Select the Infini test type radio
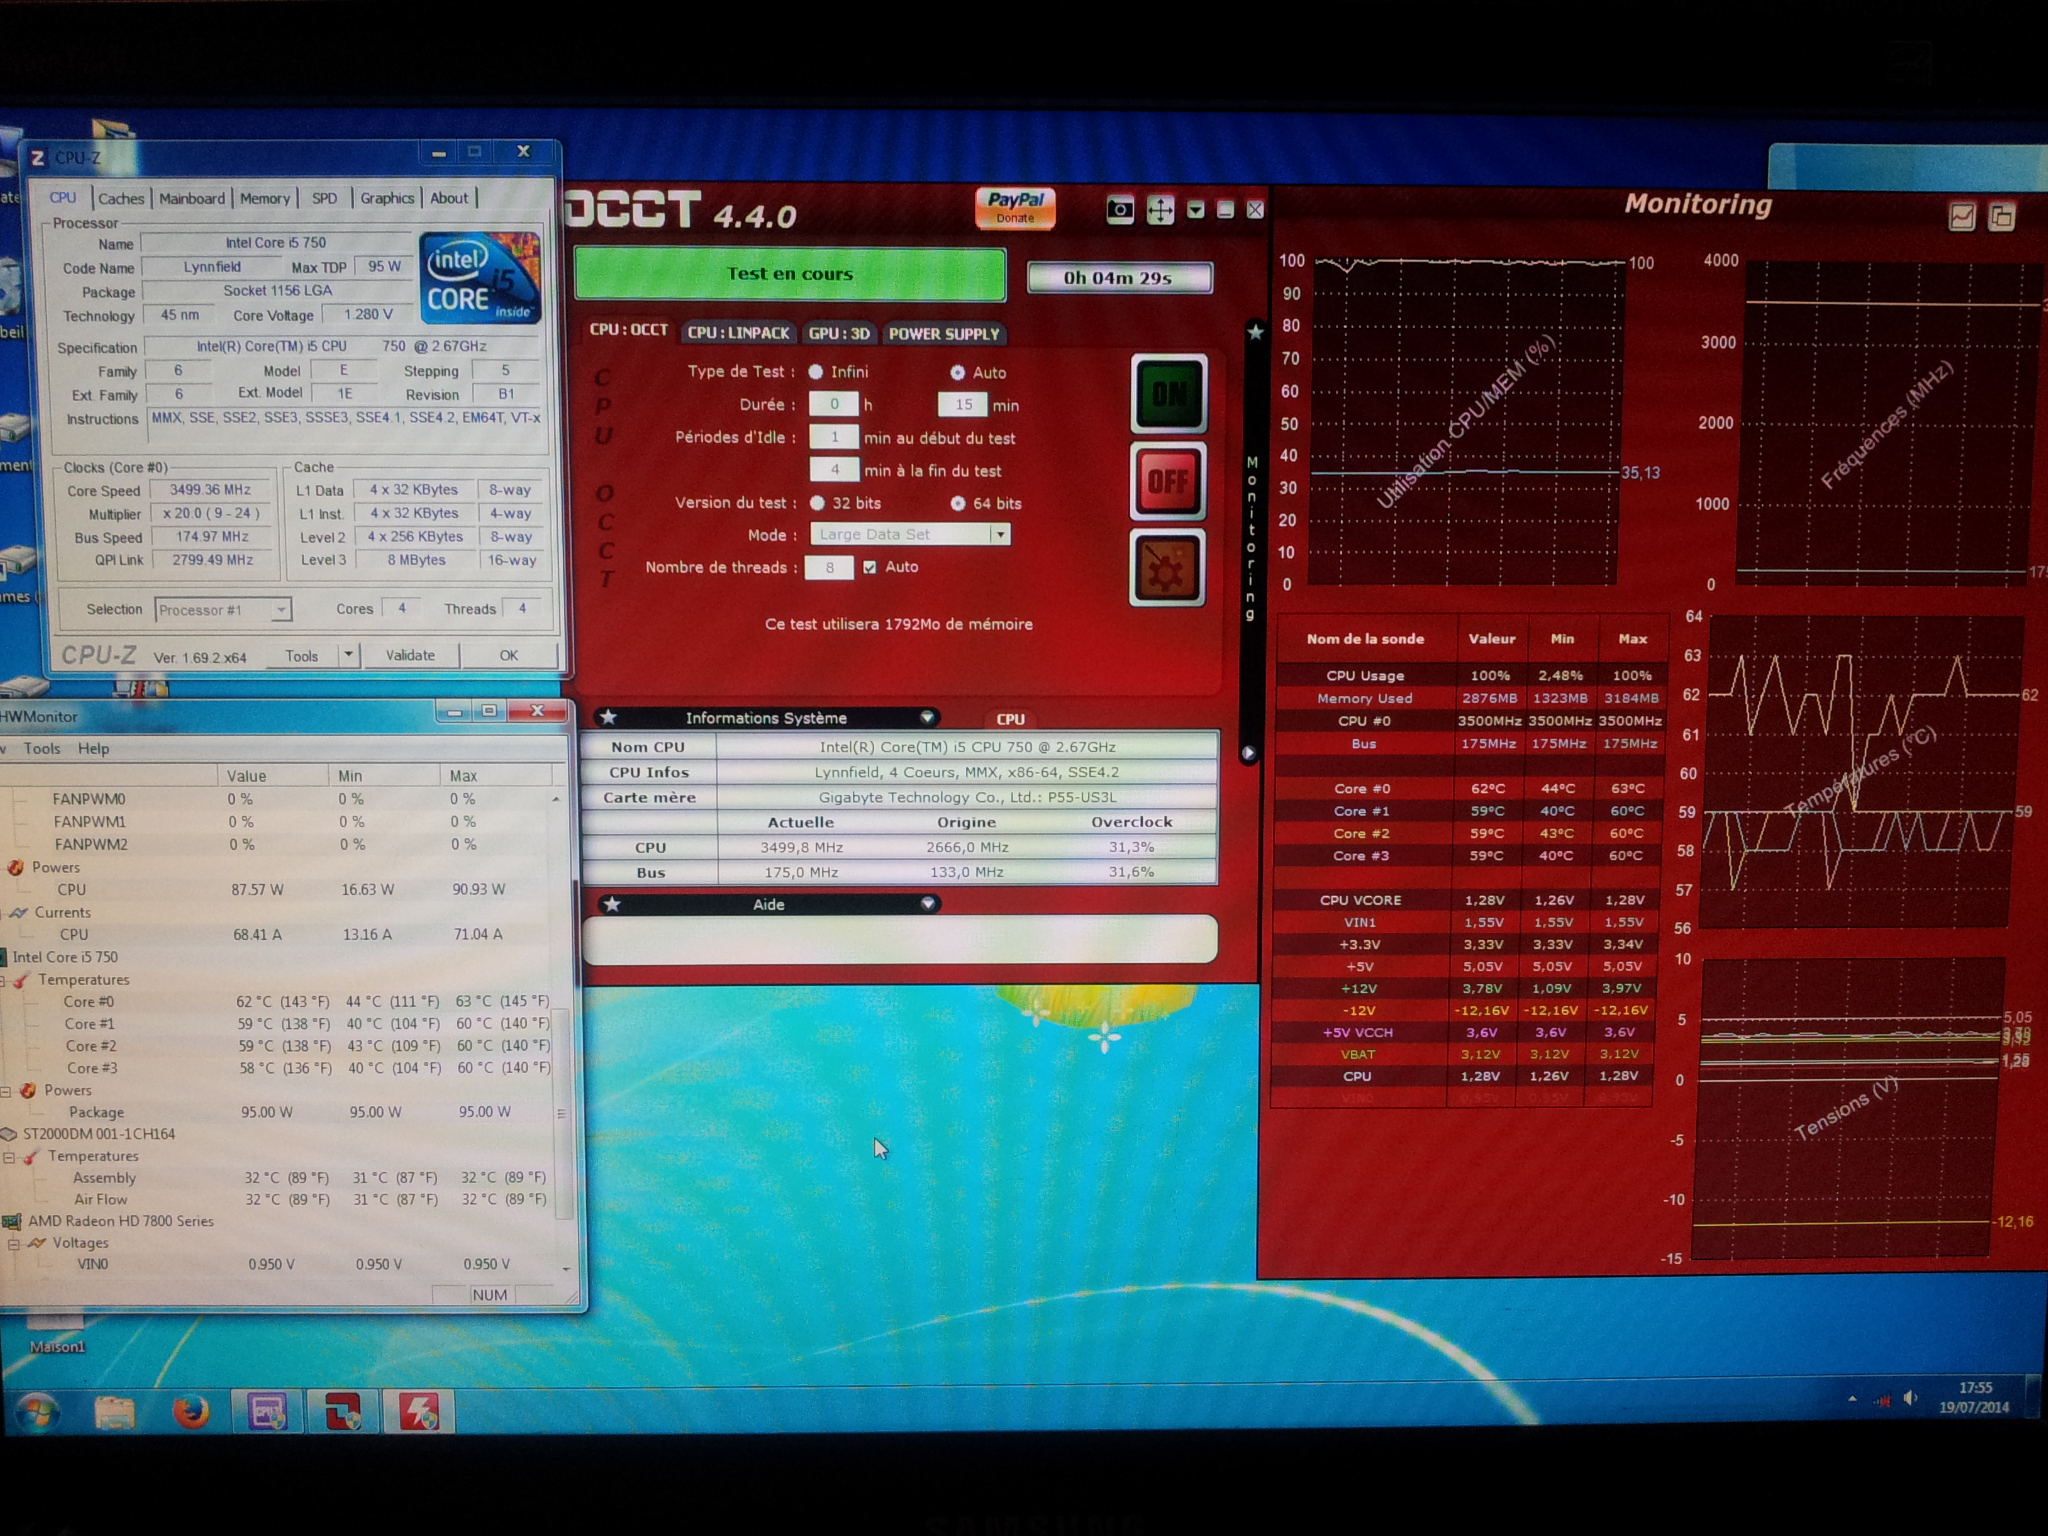The height and width of the screenshot is (1536, 2048). click(x=816, y=372)
